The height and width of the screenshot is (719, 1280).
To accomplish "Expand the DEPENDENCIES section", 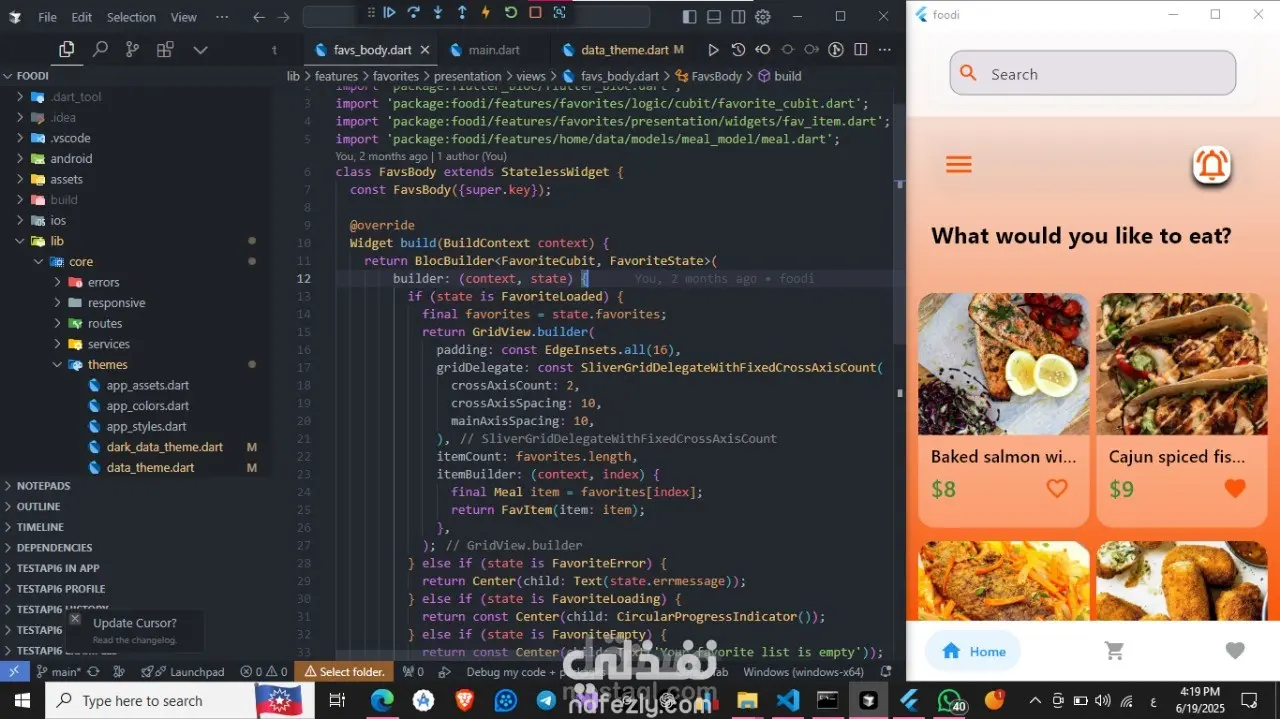I will click(x=54, y=547).
